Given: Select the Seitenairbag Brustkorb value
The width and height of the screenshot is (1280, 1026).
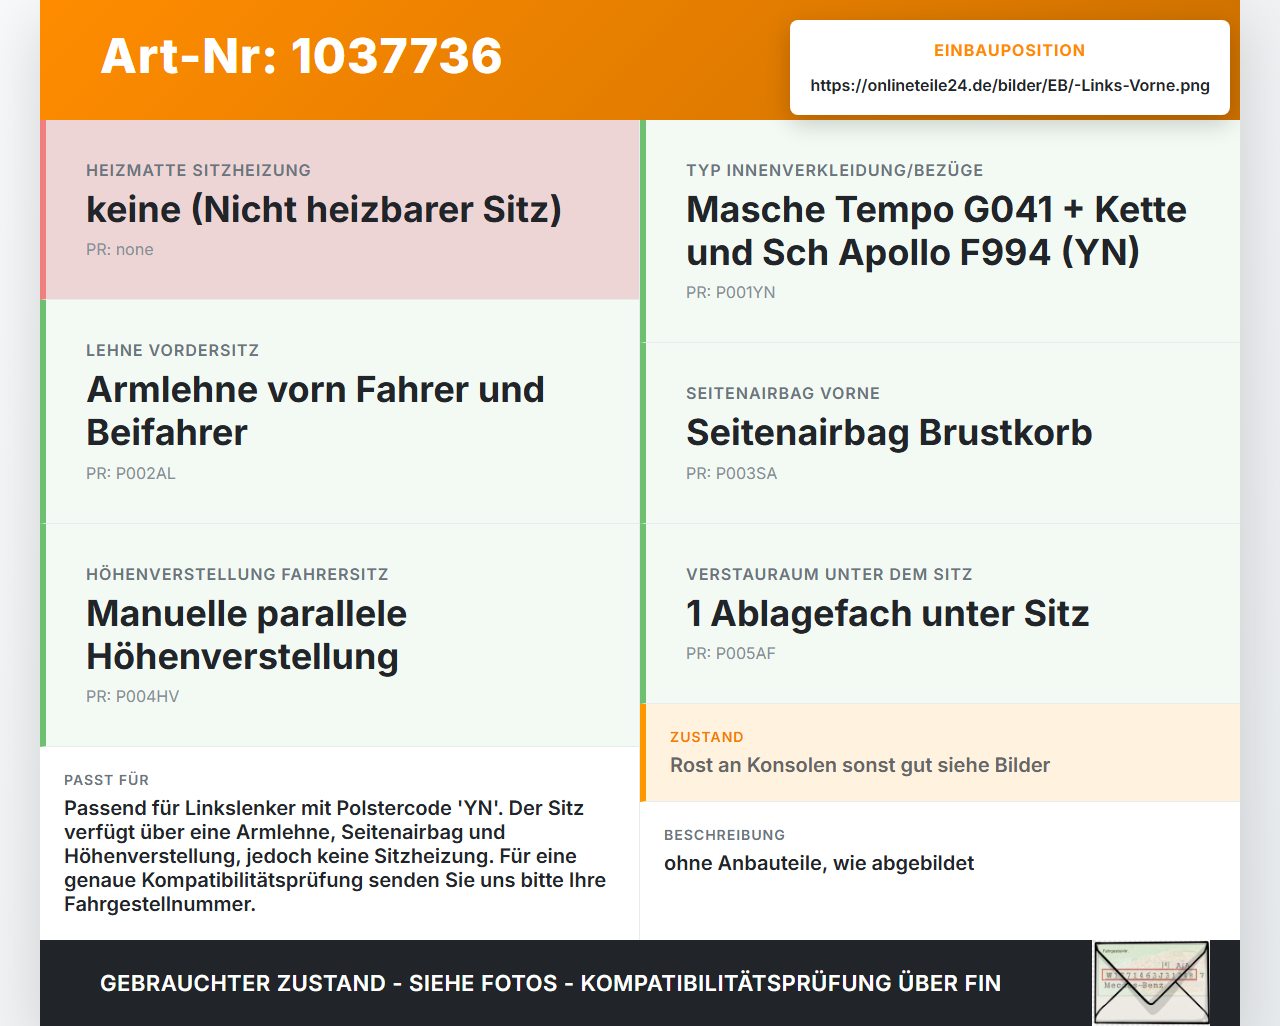Looking at the screenshot, I should pyautogui.click(x=889, y=433).
